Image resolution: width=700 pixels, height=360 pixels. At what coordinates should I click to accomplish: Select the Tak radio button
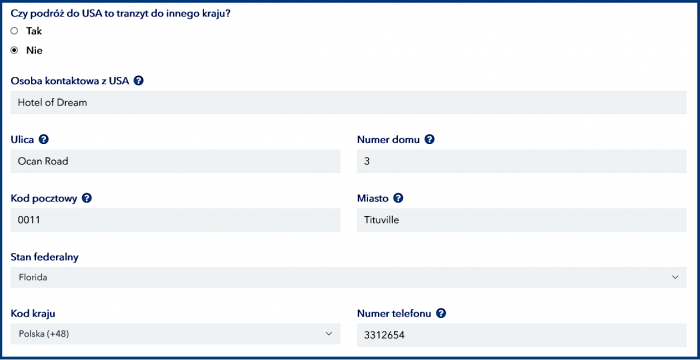(x=14, y=31)
